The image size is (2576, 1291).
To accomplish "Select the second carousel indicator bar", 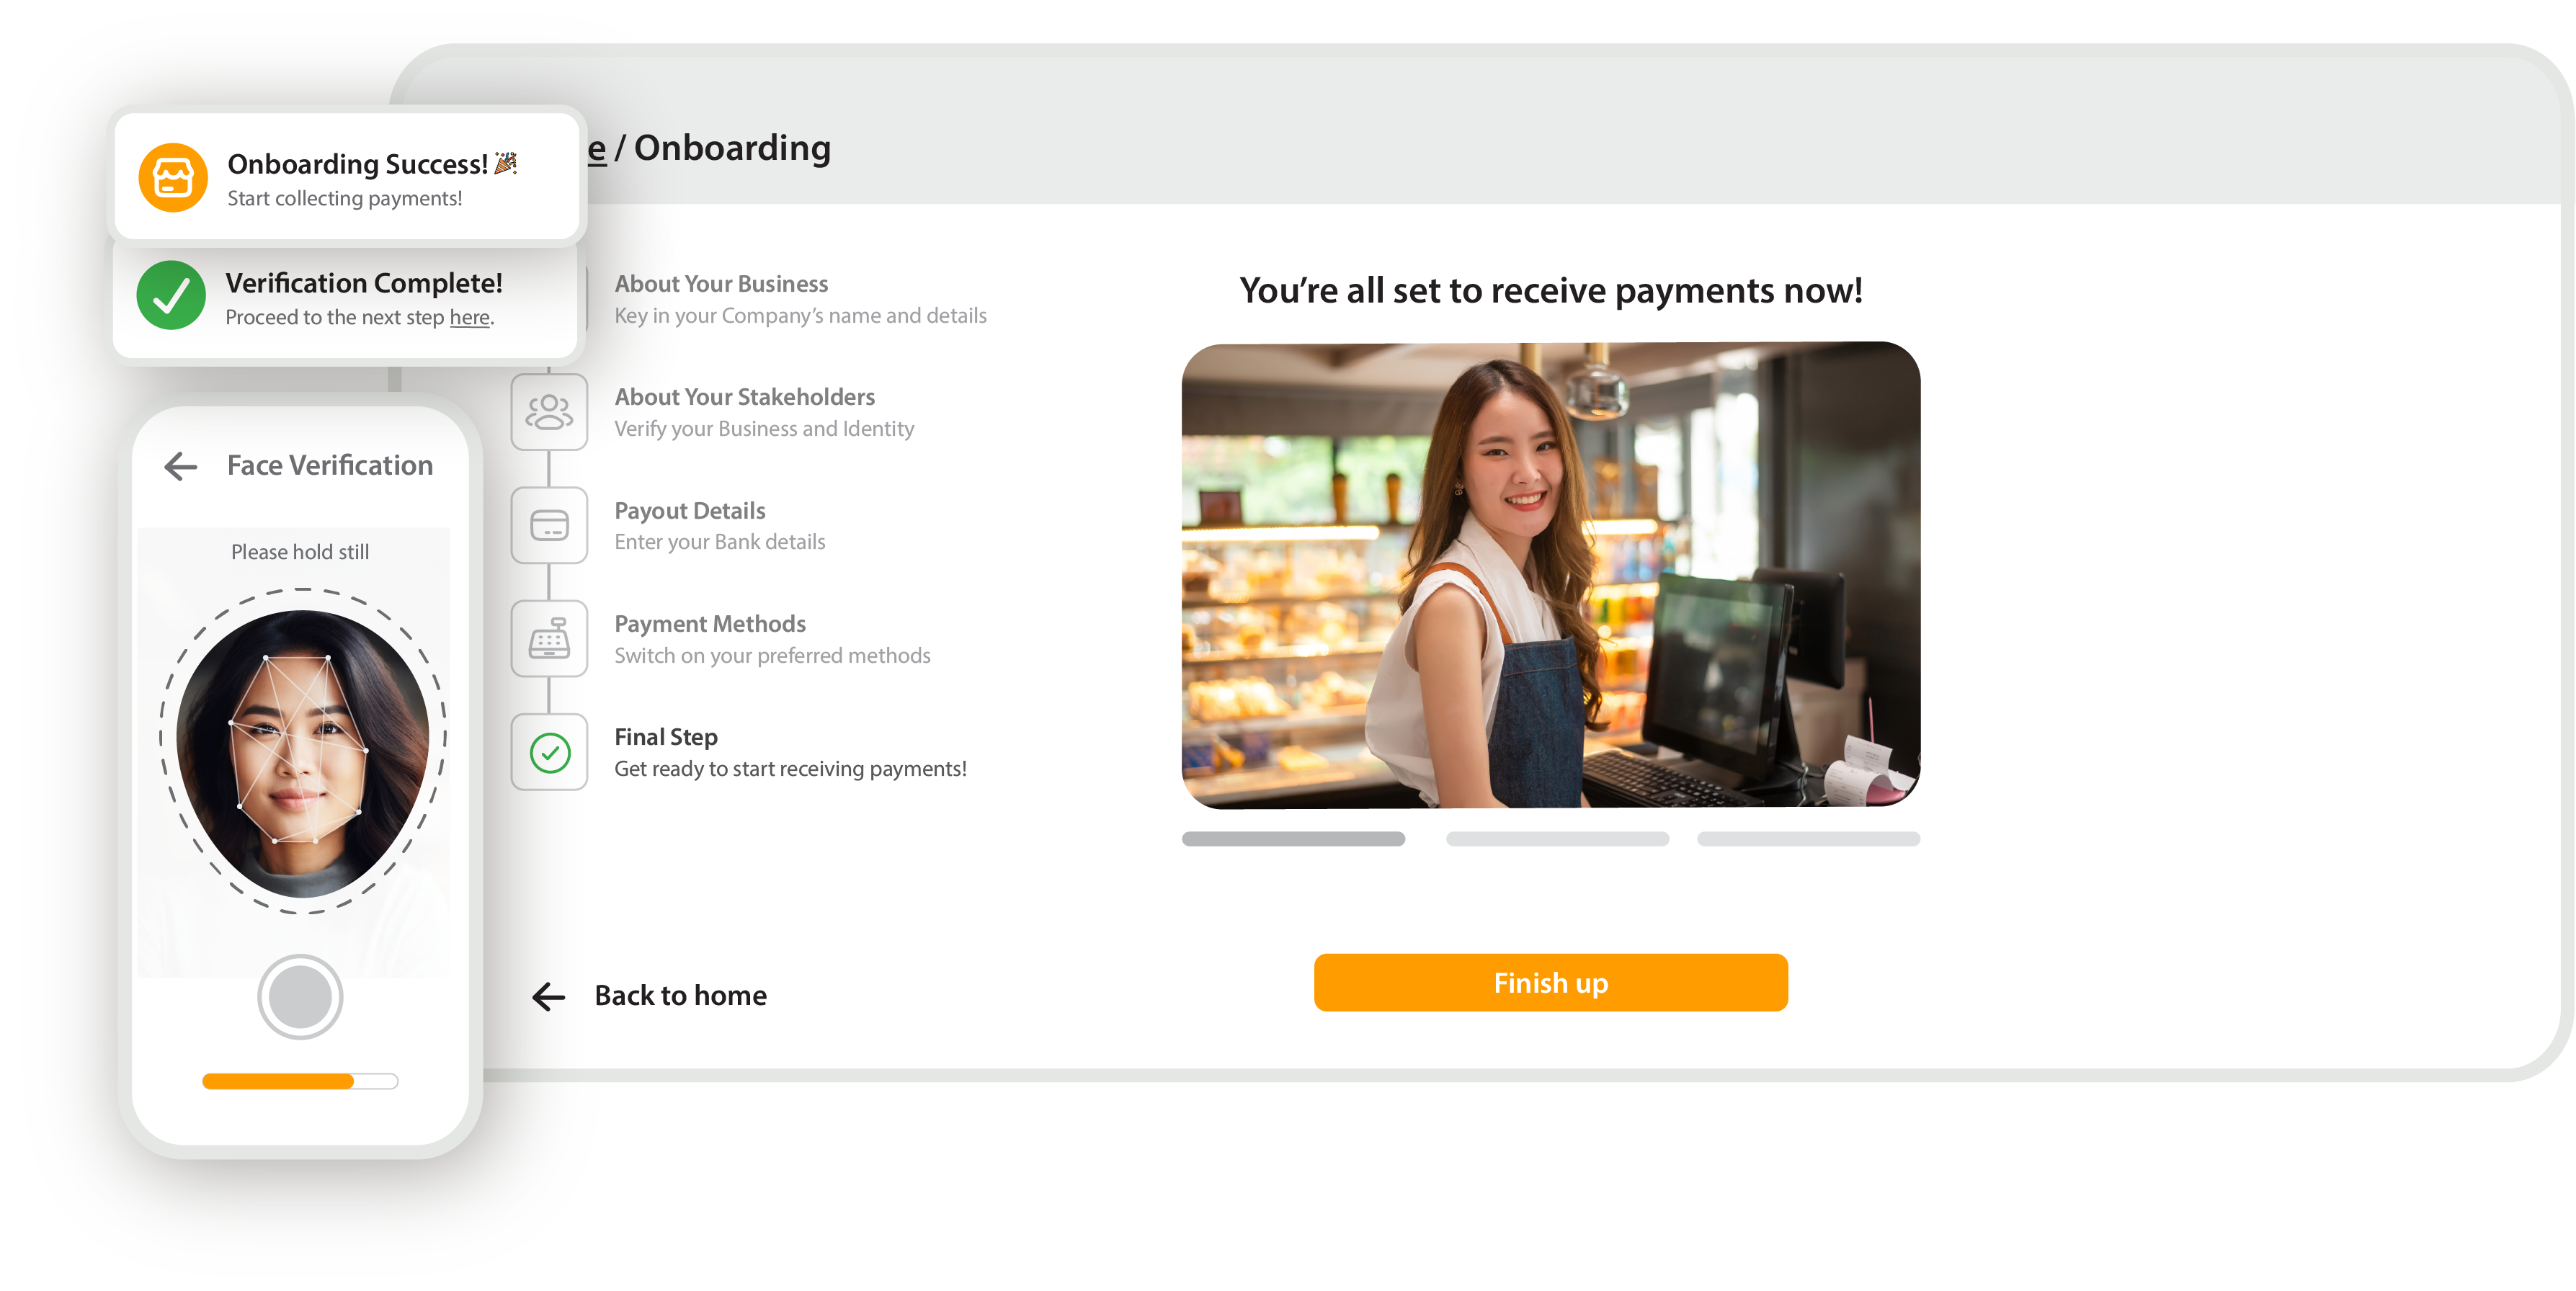I will click(1557, 839).
